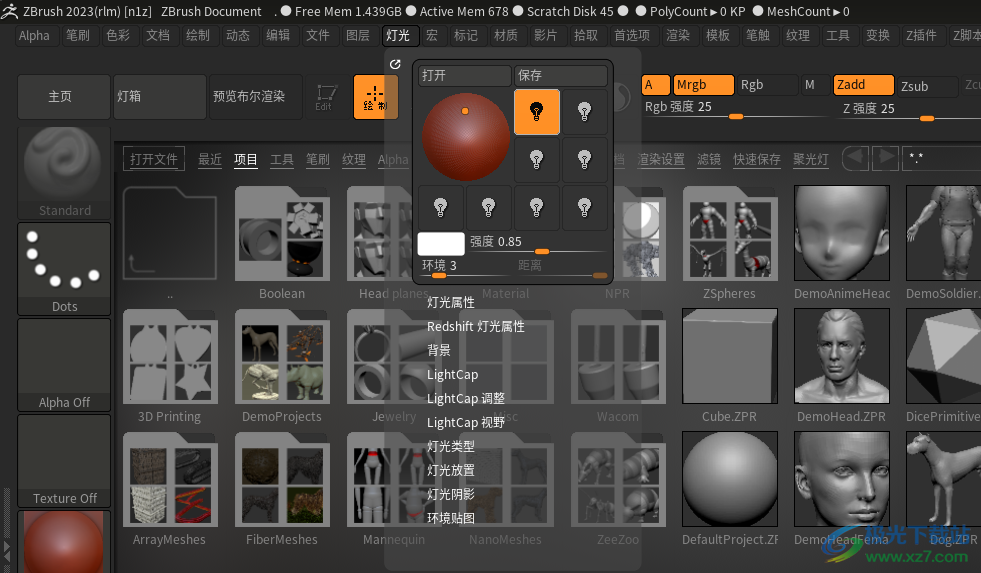Click the orange 绘制 draw icon

click(375, 97)
